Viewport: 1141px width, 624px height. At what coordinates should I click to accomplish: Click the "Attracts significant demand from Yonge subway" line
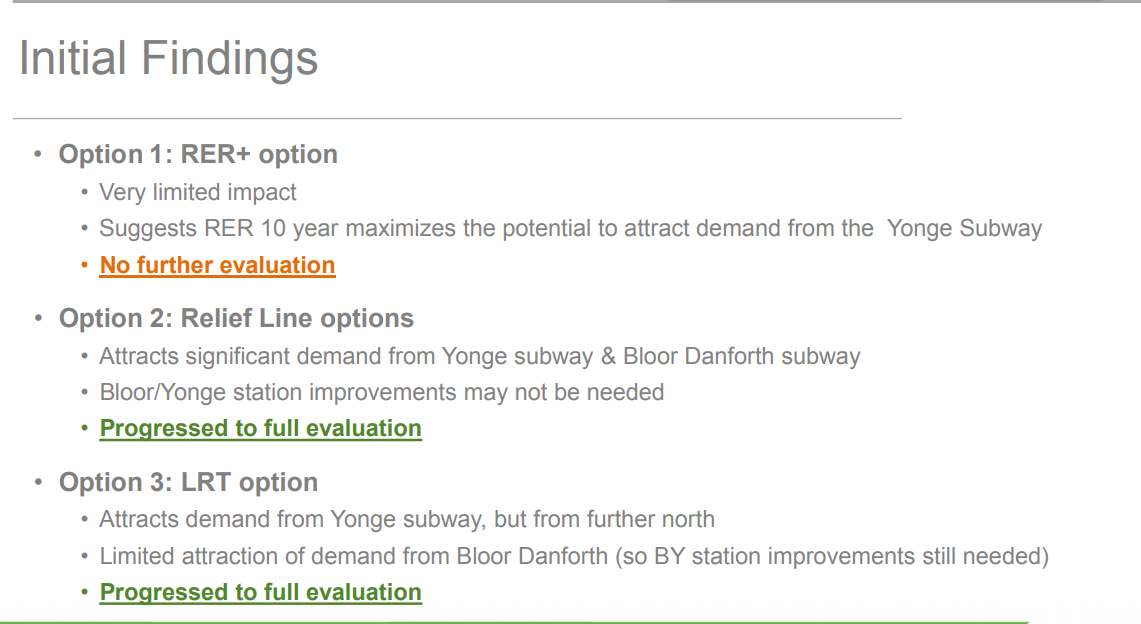coord(479,356)
